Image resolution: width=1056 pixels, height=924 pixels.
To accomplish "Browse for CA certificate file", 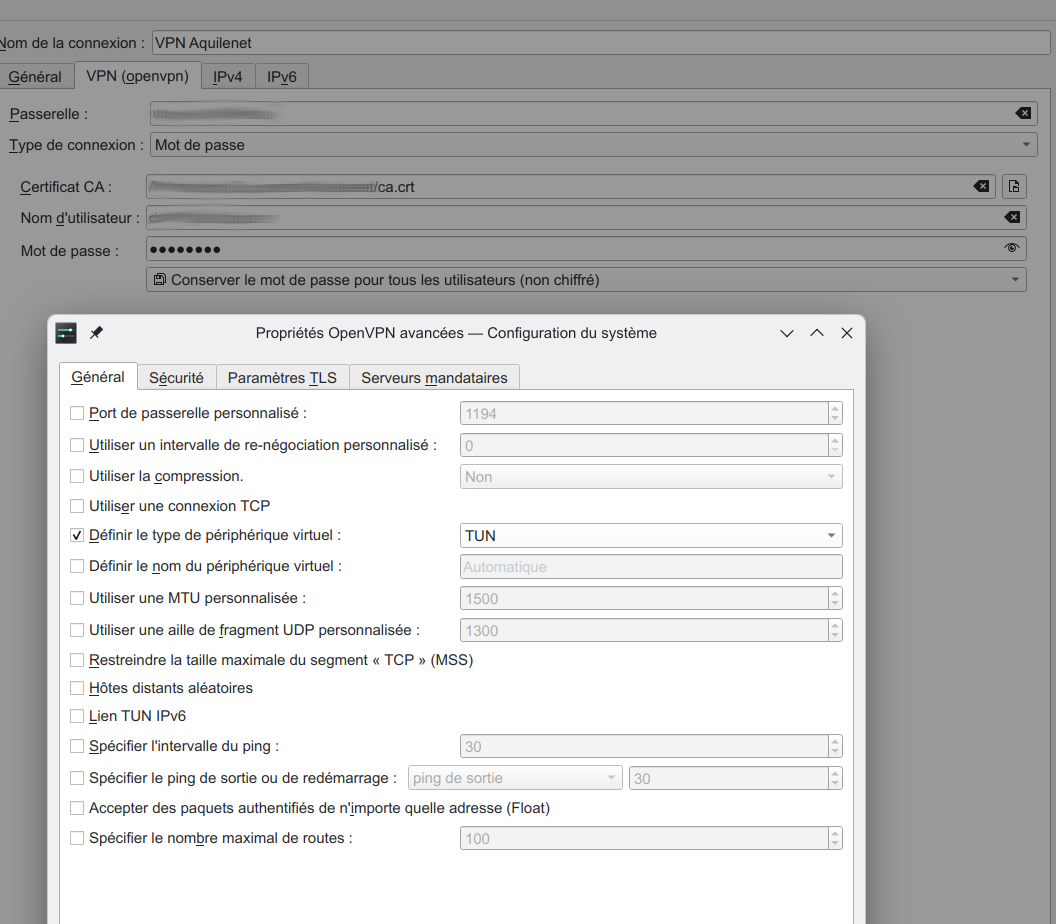I will (x=1014, y=186).
